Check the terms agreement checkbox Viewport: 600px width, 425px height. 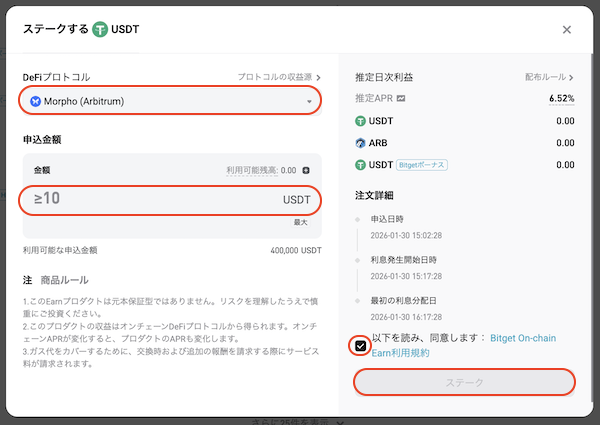coord(360,345)
